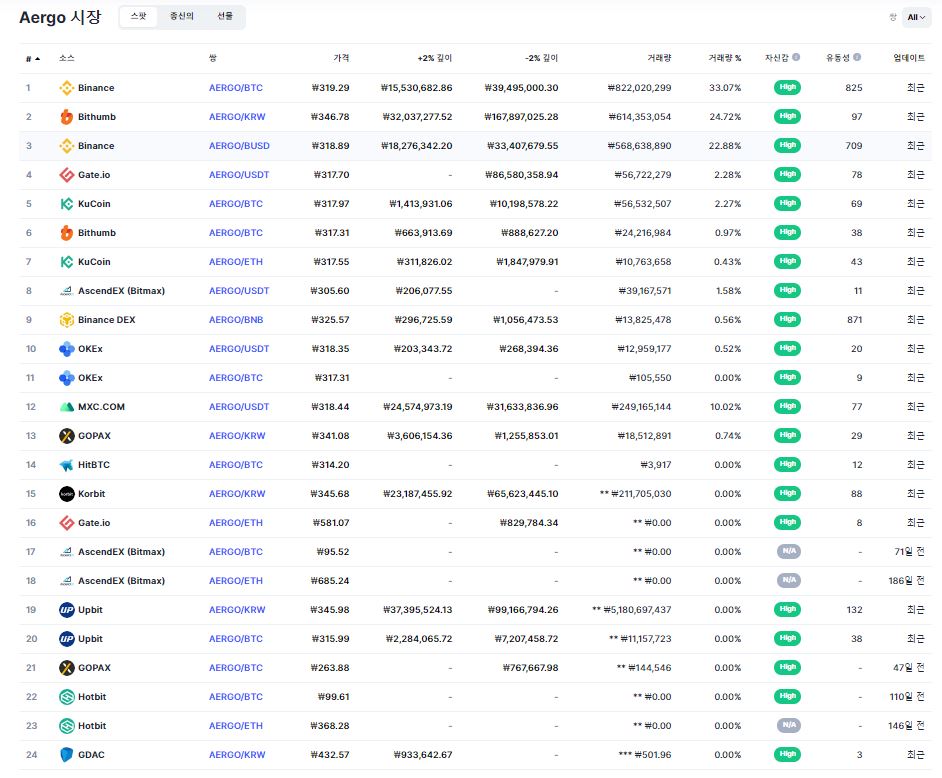This screenshot has width=942, height=778.
Task: Switch to the 종신의 tab
Action: [x=181, y=16]
